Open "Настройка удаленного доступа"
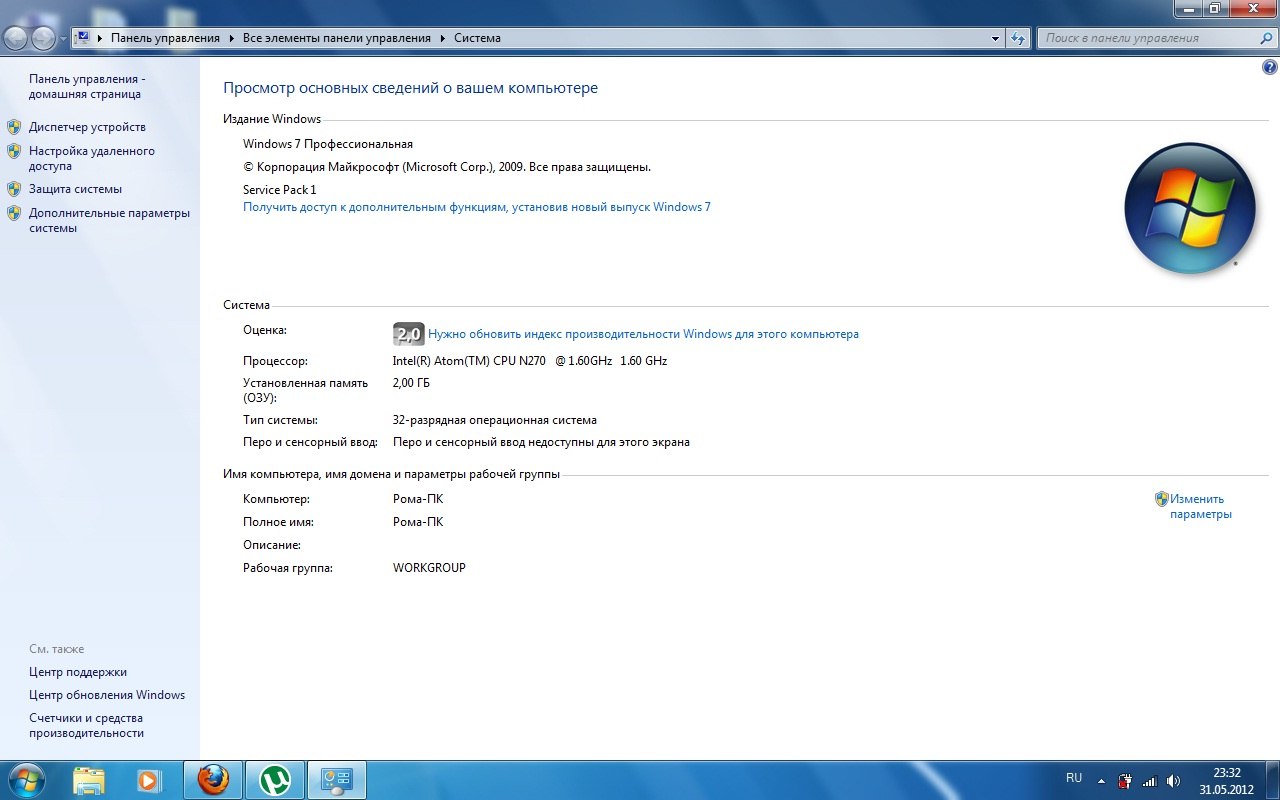Screen dimensions: 1280x800 tap(92, 158)
